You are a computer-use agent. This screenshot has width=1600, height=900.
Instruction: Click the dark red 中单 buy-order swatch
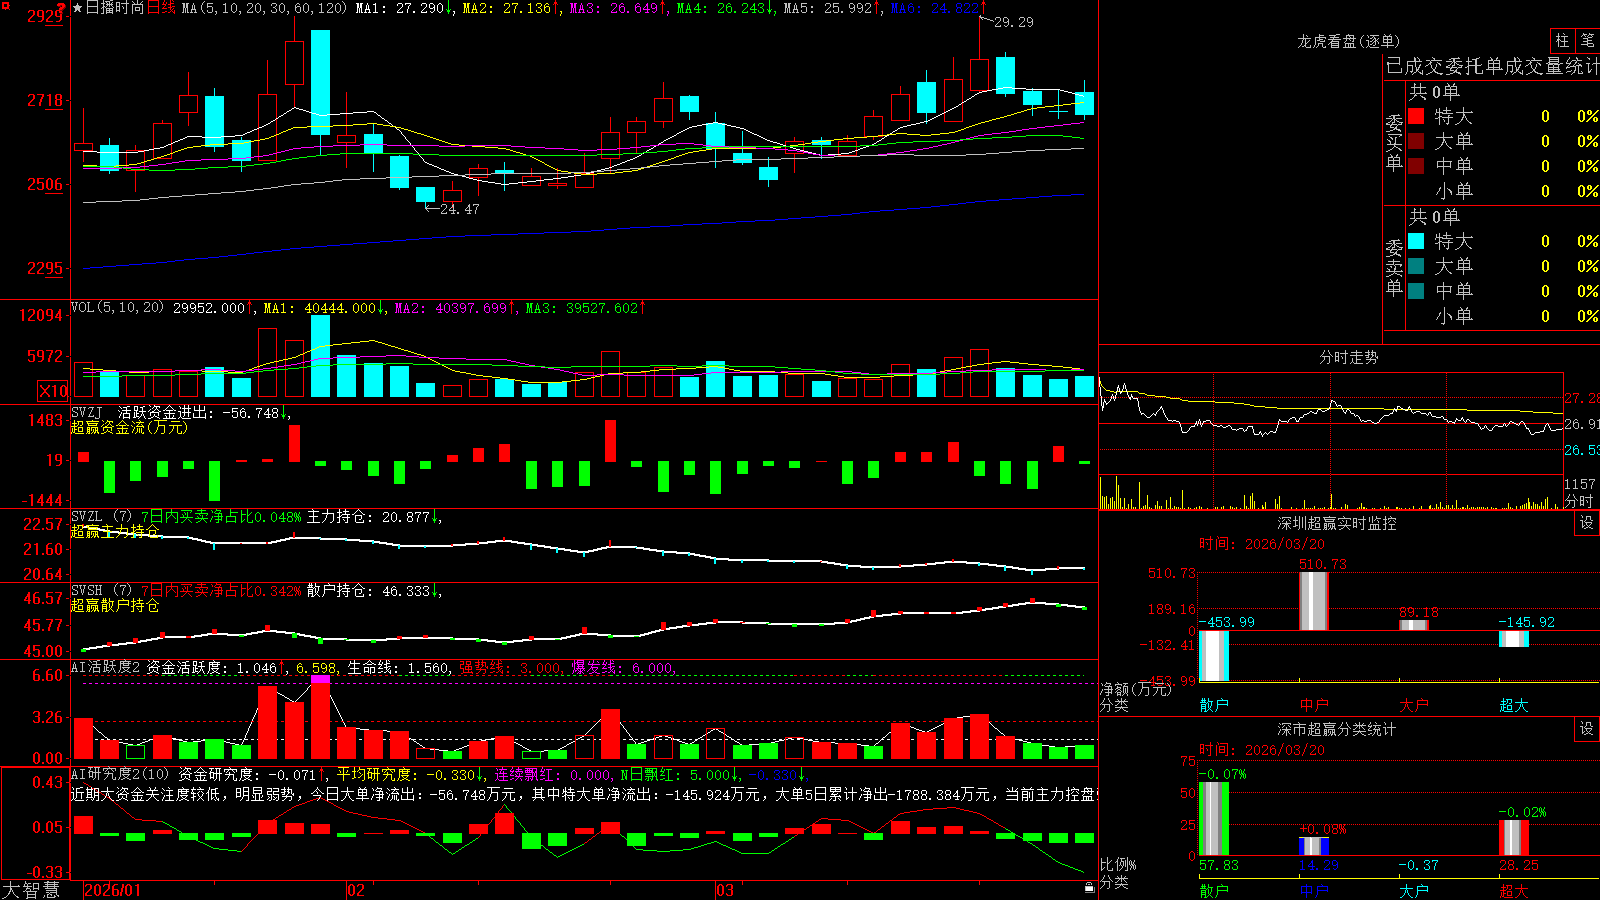[1416, 165]
